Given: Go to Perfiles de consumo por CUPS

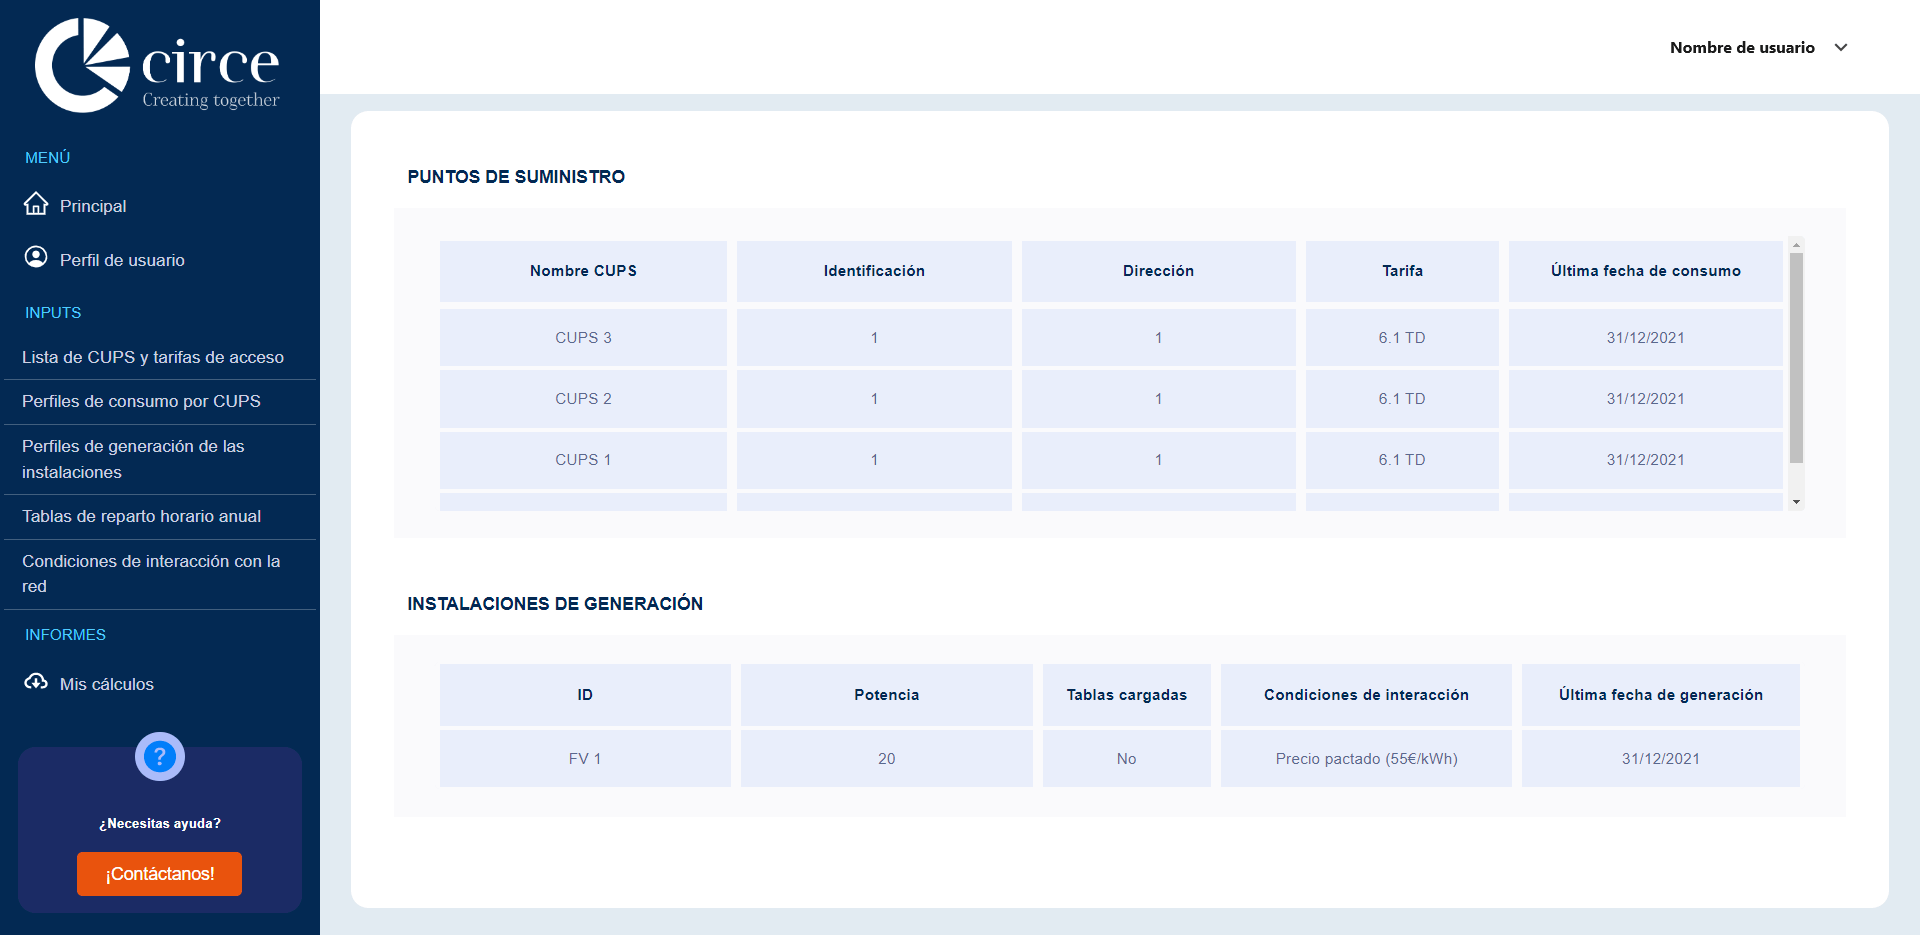Looking at the screenshot, I should pos(141,401).
